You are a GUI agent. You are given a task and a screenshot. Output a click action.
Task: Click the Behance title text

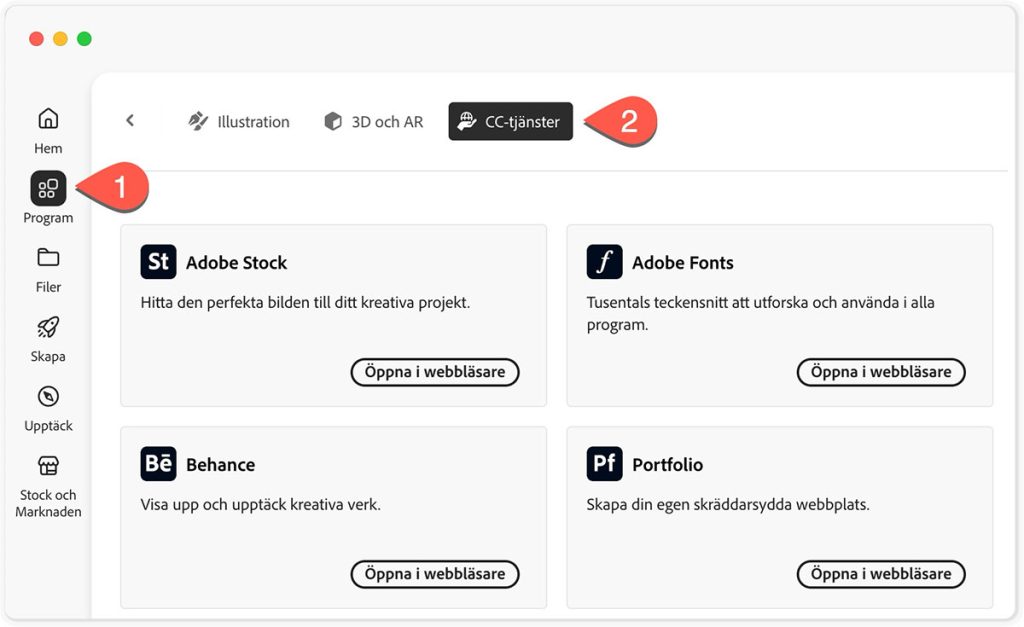[221, 465]
